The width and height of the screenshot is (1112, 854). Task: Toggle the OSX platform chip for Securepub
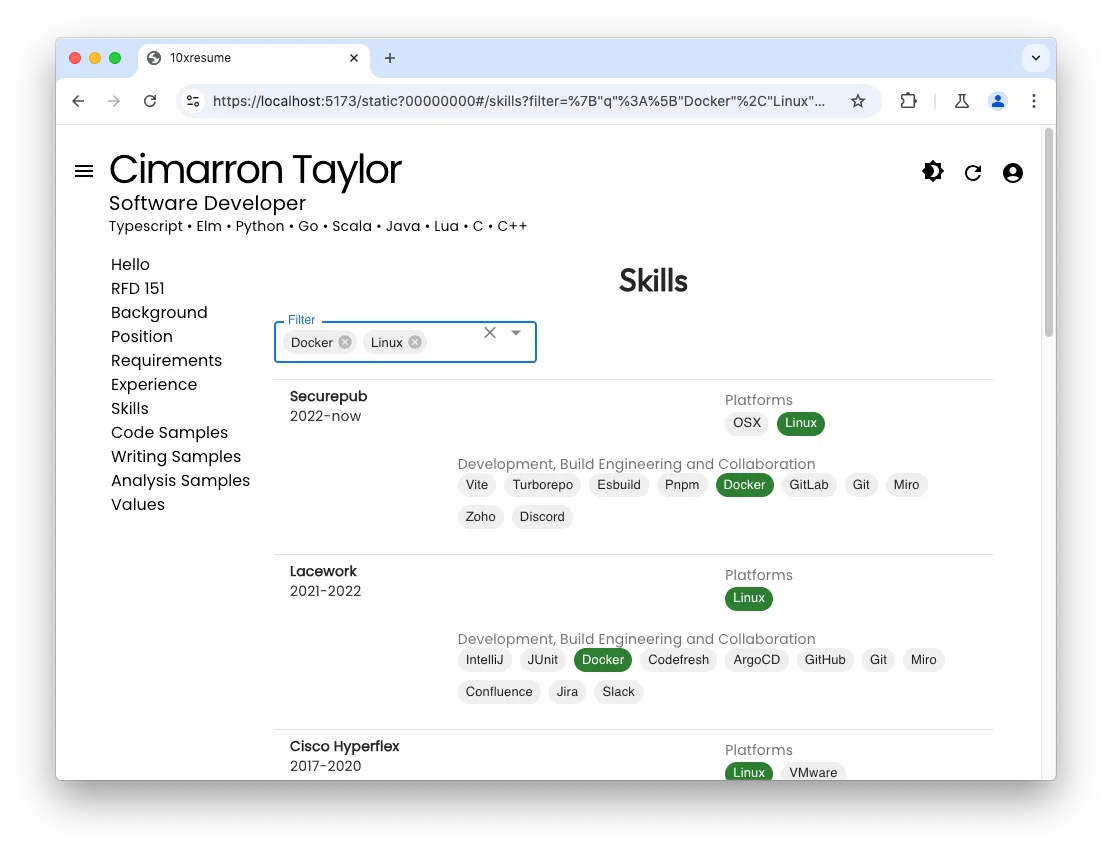(x=746, y=423)
